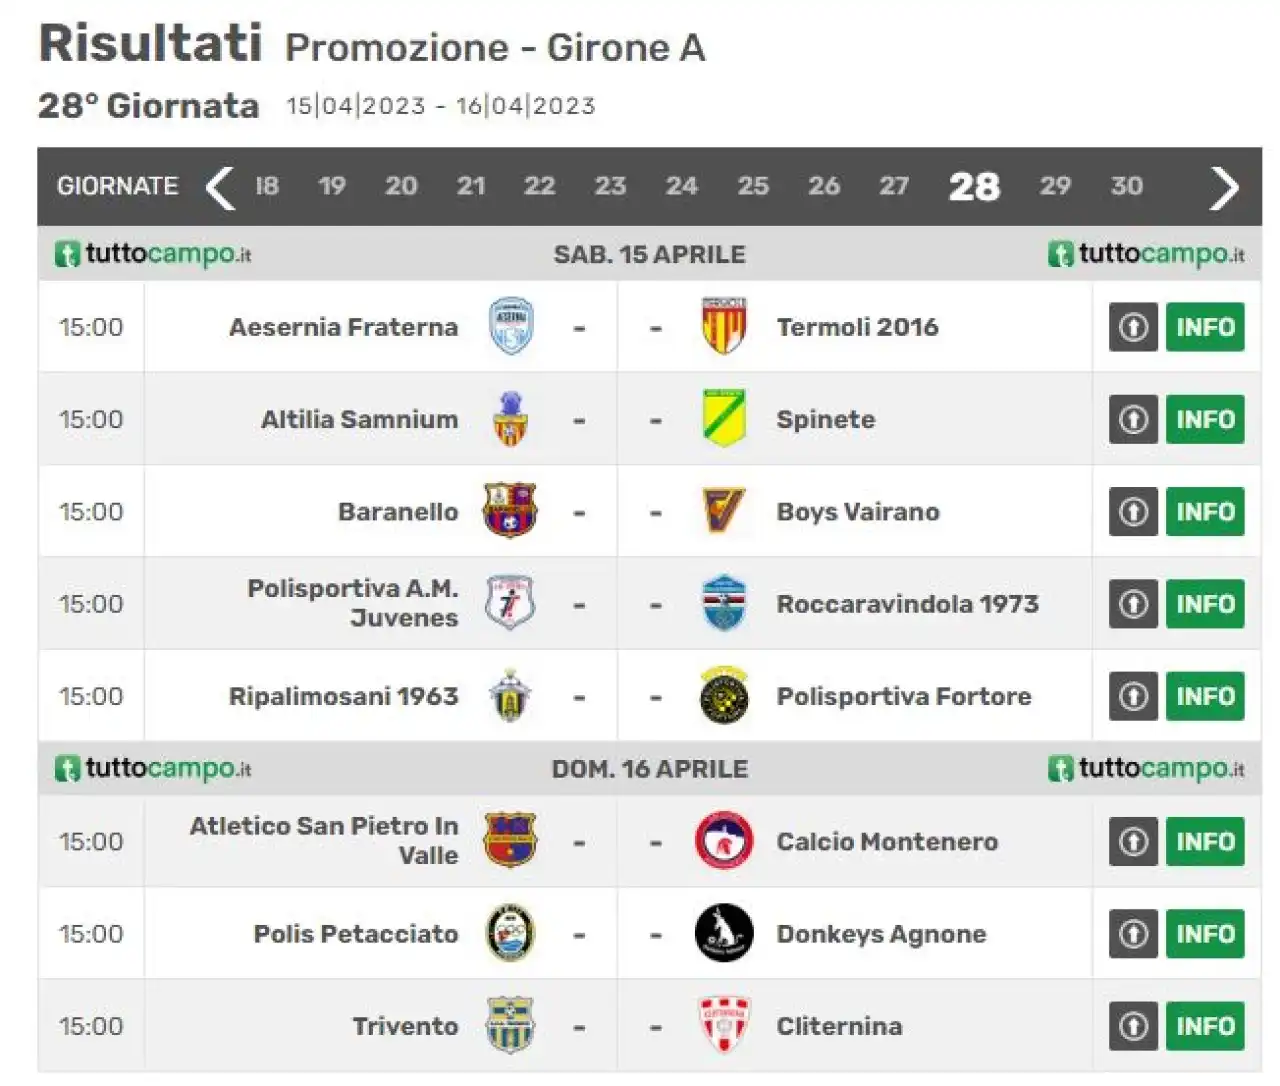Click the Baranello team crest

510,510
